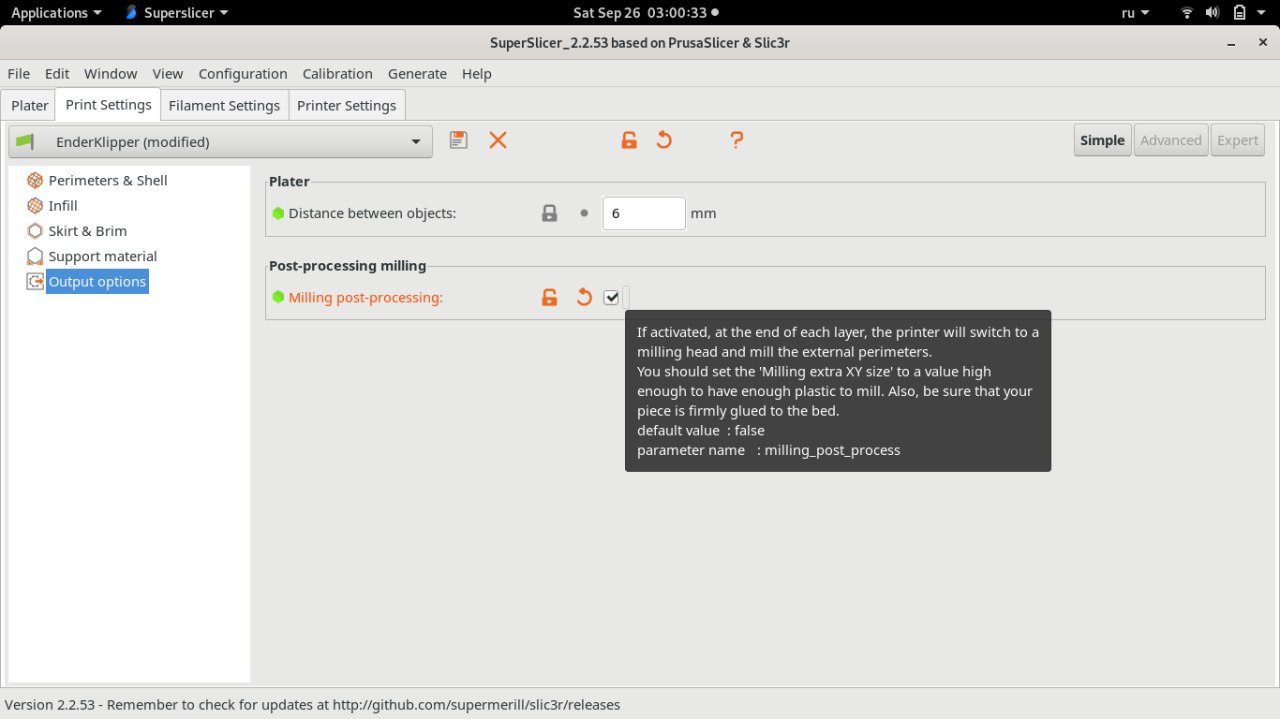Click the orange reset arrow in preset toolbar

(664, 140)
